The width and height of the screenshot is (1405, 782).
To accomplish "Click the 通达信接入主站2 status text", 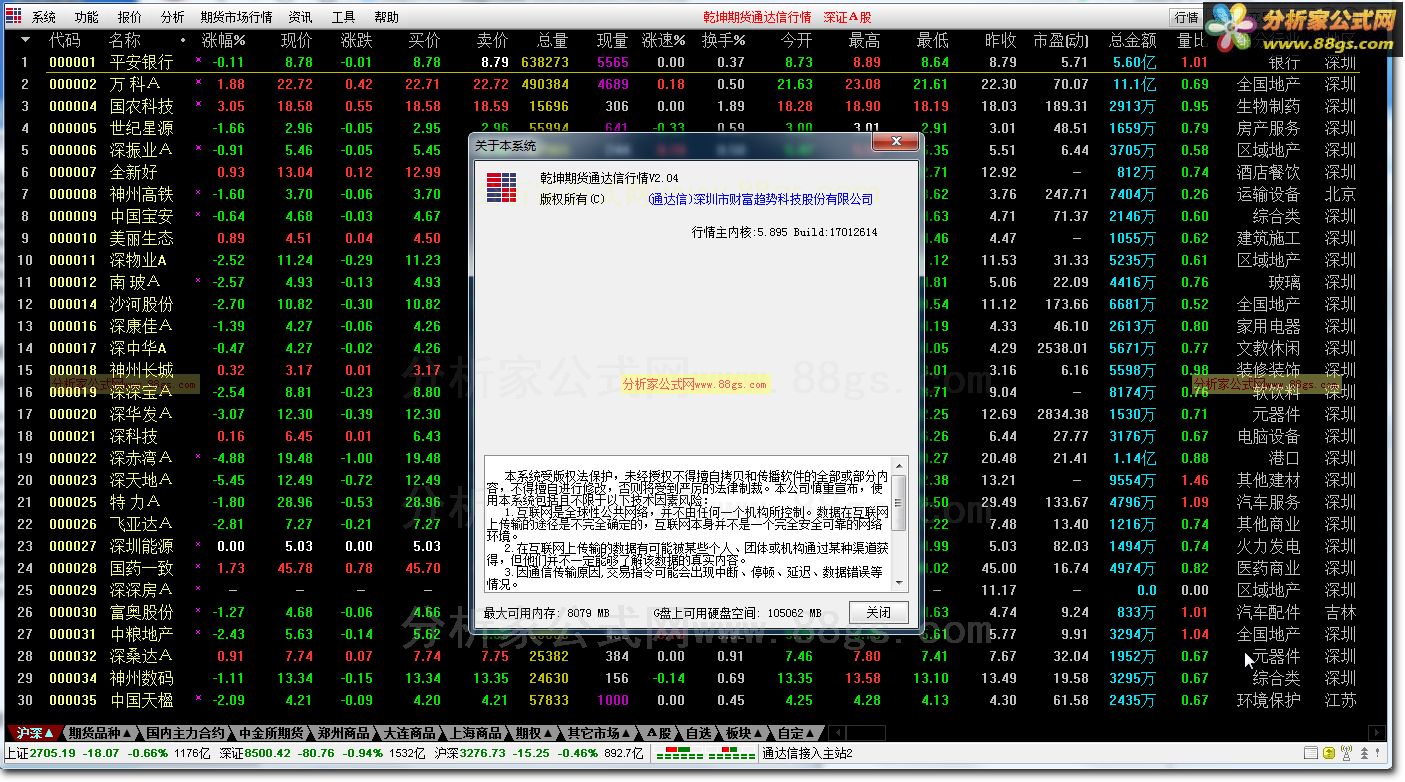I will click(807, 753).
